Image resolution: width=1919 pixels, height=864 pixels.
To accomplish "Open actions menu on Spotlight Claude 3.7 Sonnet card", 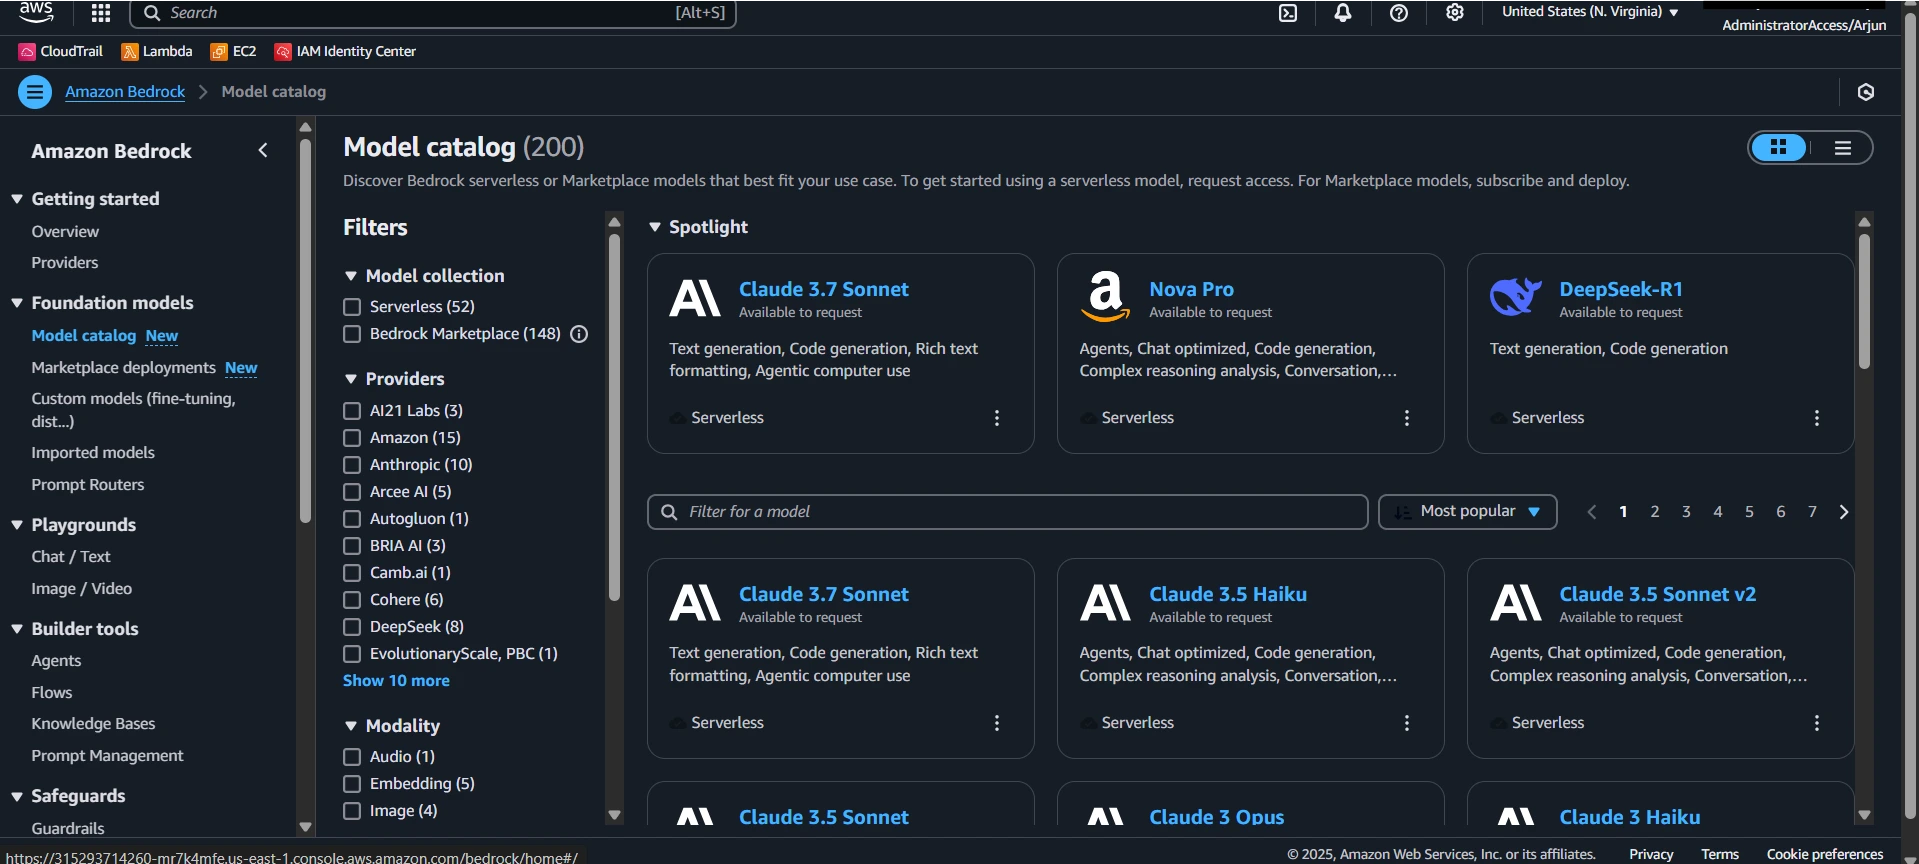I will click(996, 418).
